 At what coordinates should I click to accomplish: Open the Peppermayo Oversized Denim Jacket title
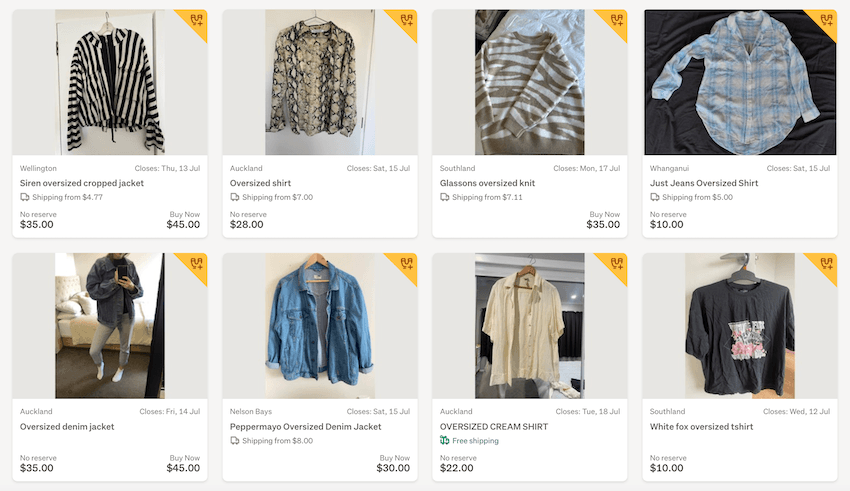(x=305, y=427)
